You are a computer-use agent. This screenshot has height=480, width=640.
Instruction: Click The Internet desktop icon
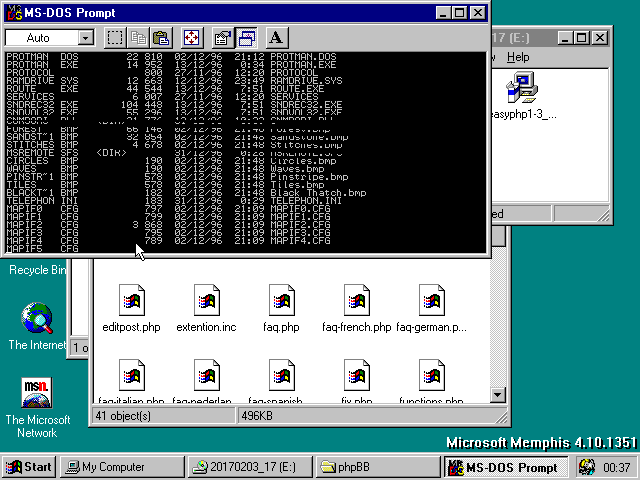(x=37, y=318)
